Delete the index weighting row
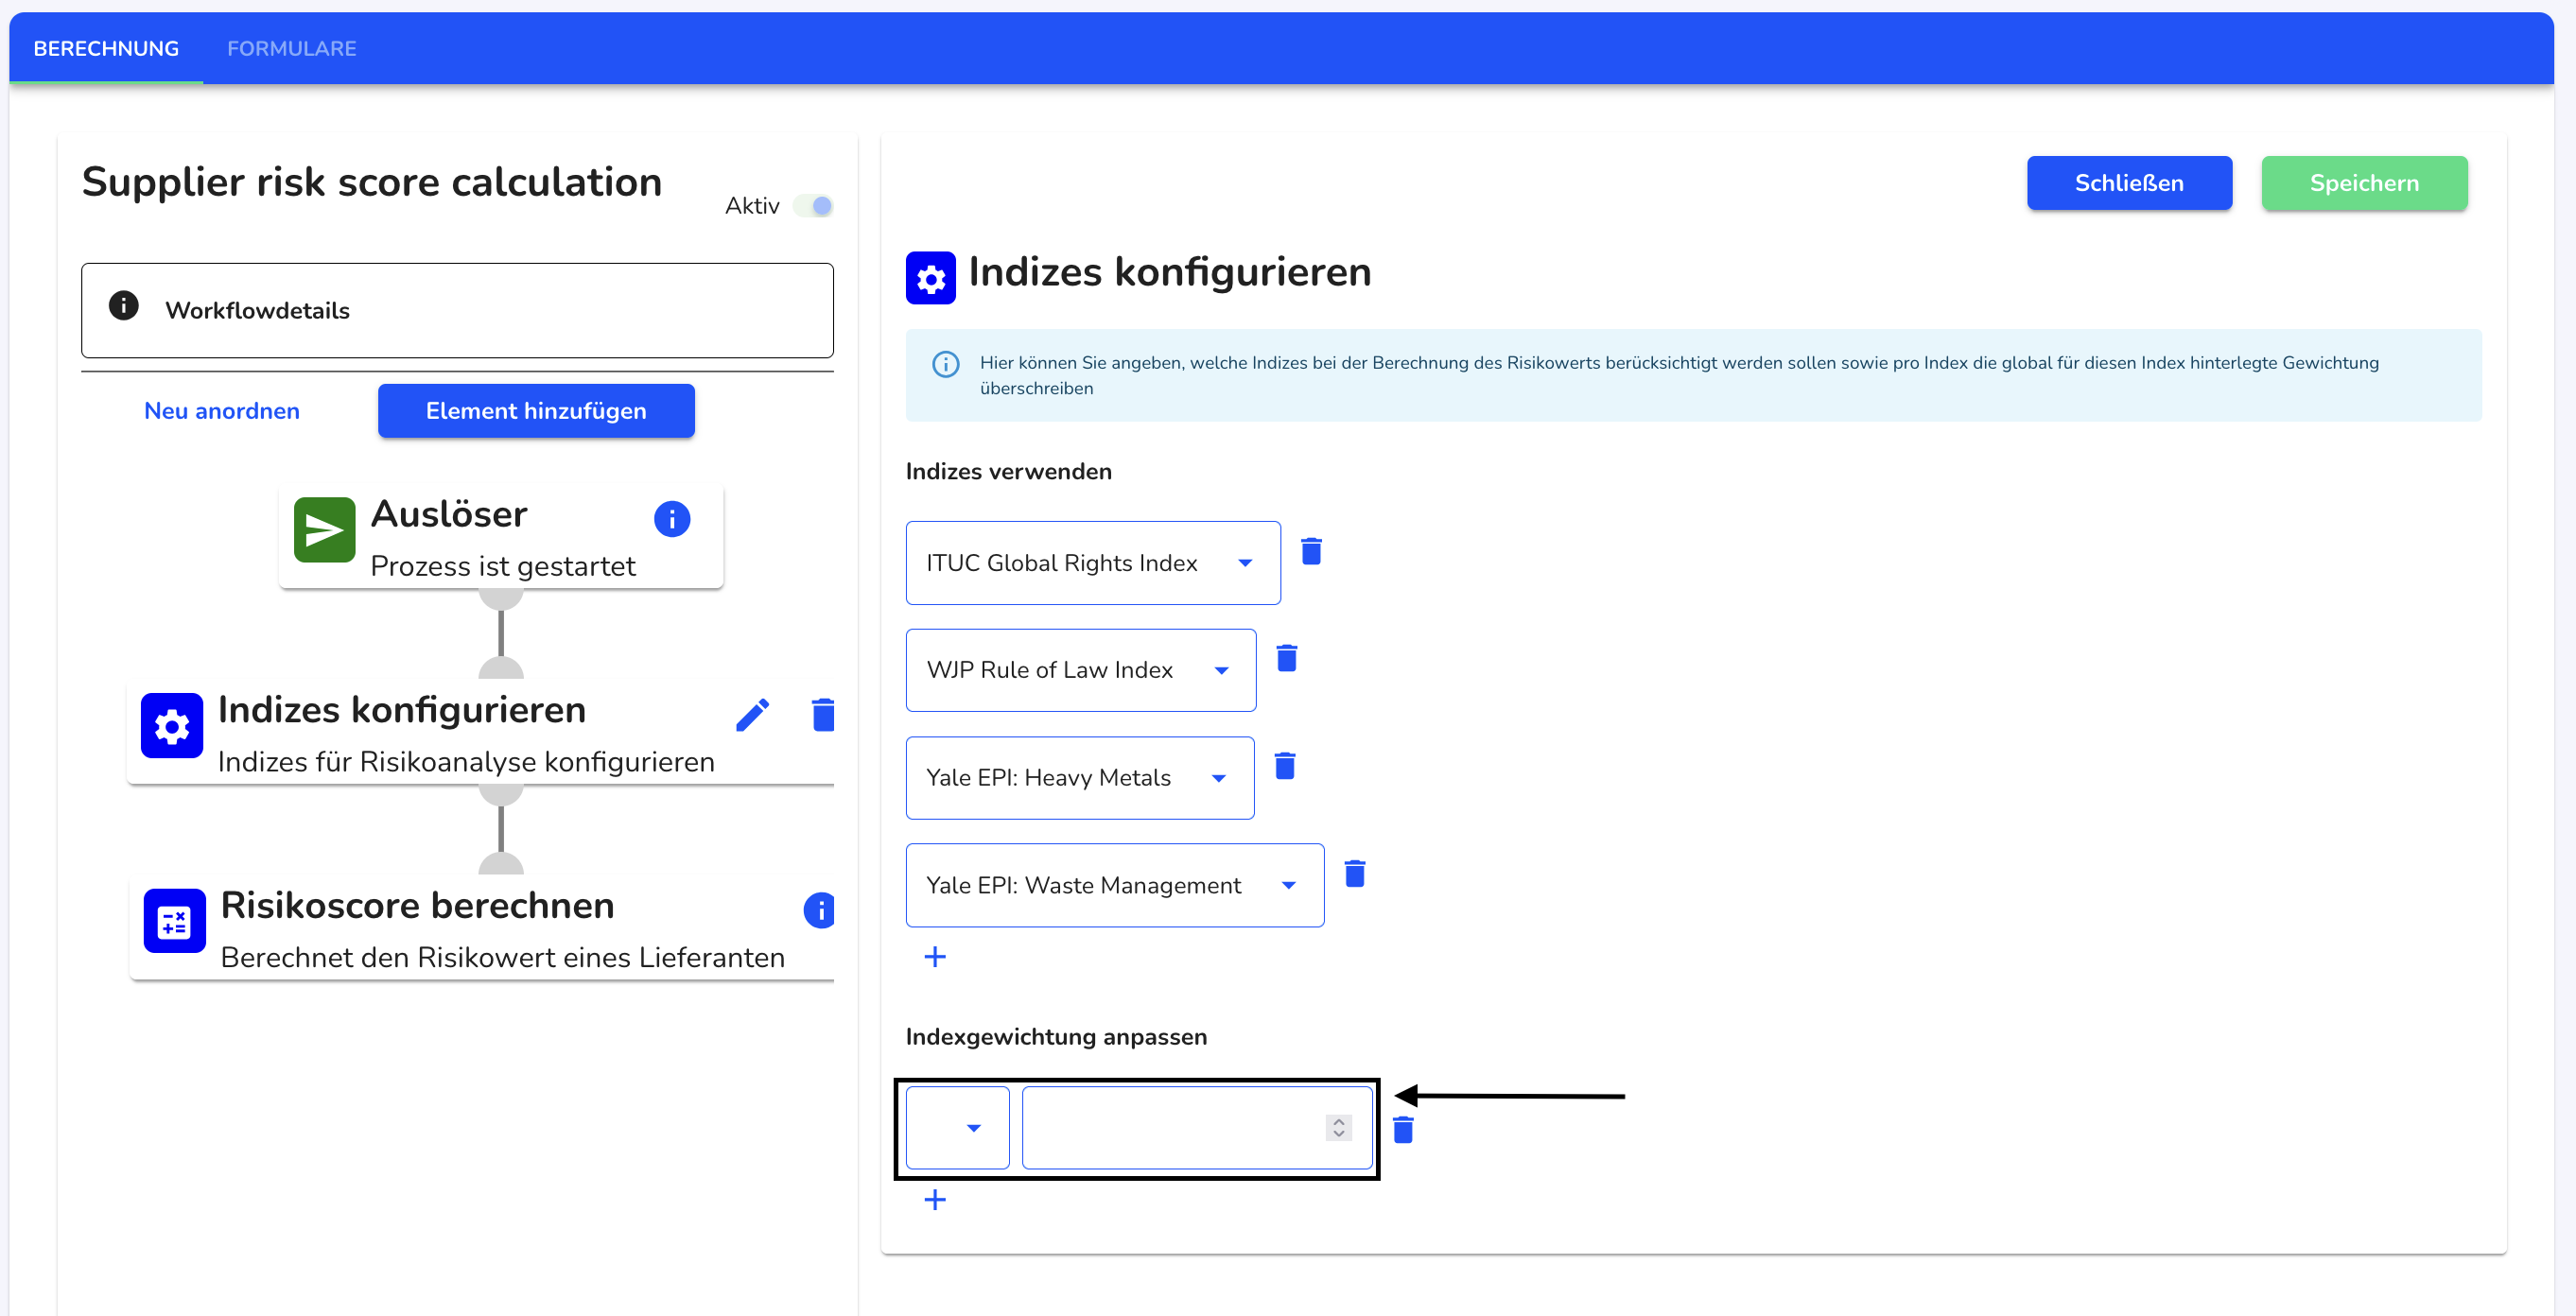Screen dimensions: 2576x1316 coord(1402,1129)
